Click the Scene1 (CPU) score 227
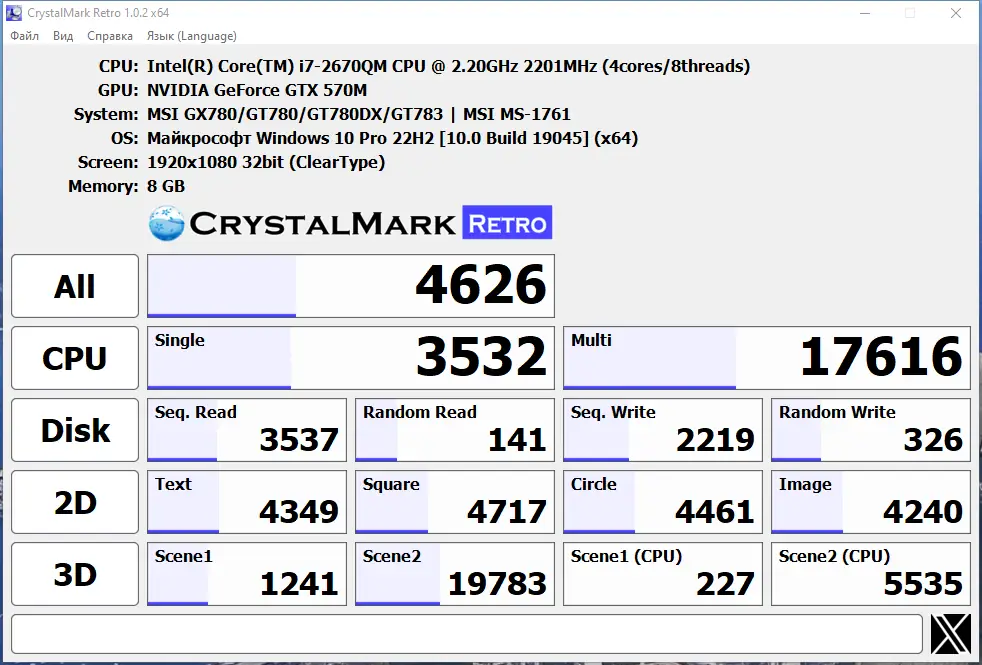 663,574
